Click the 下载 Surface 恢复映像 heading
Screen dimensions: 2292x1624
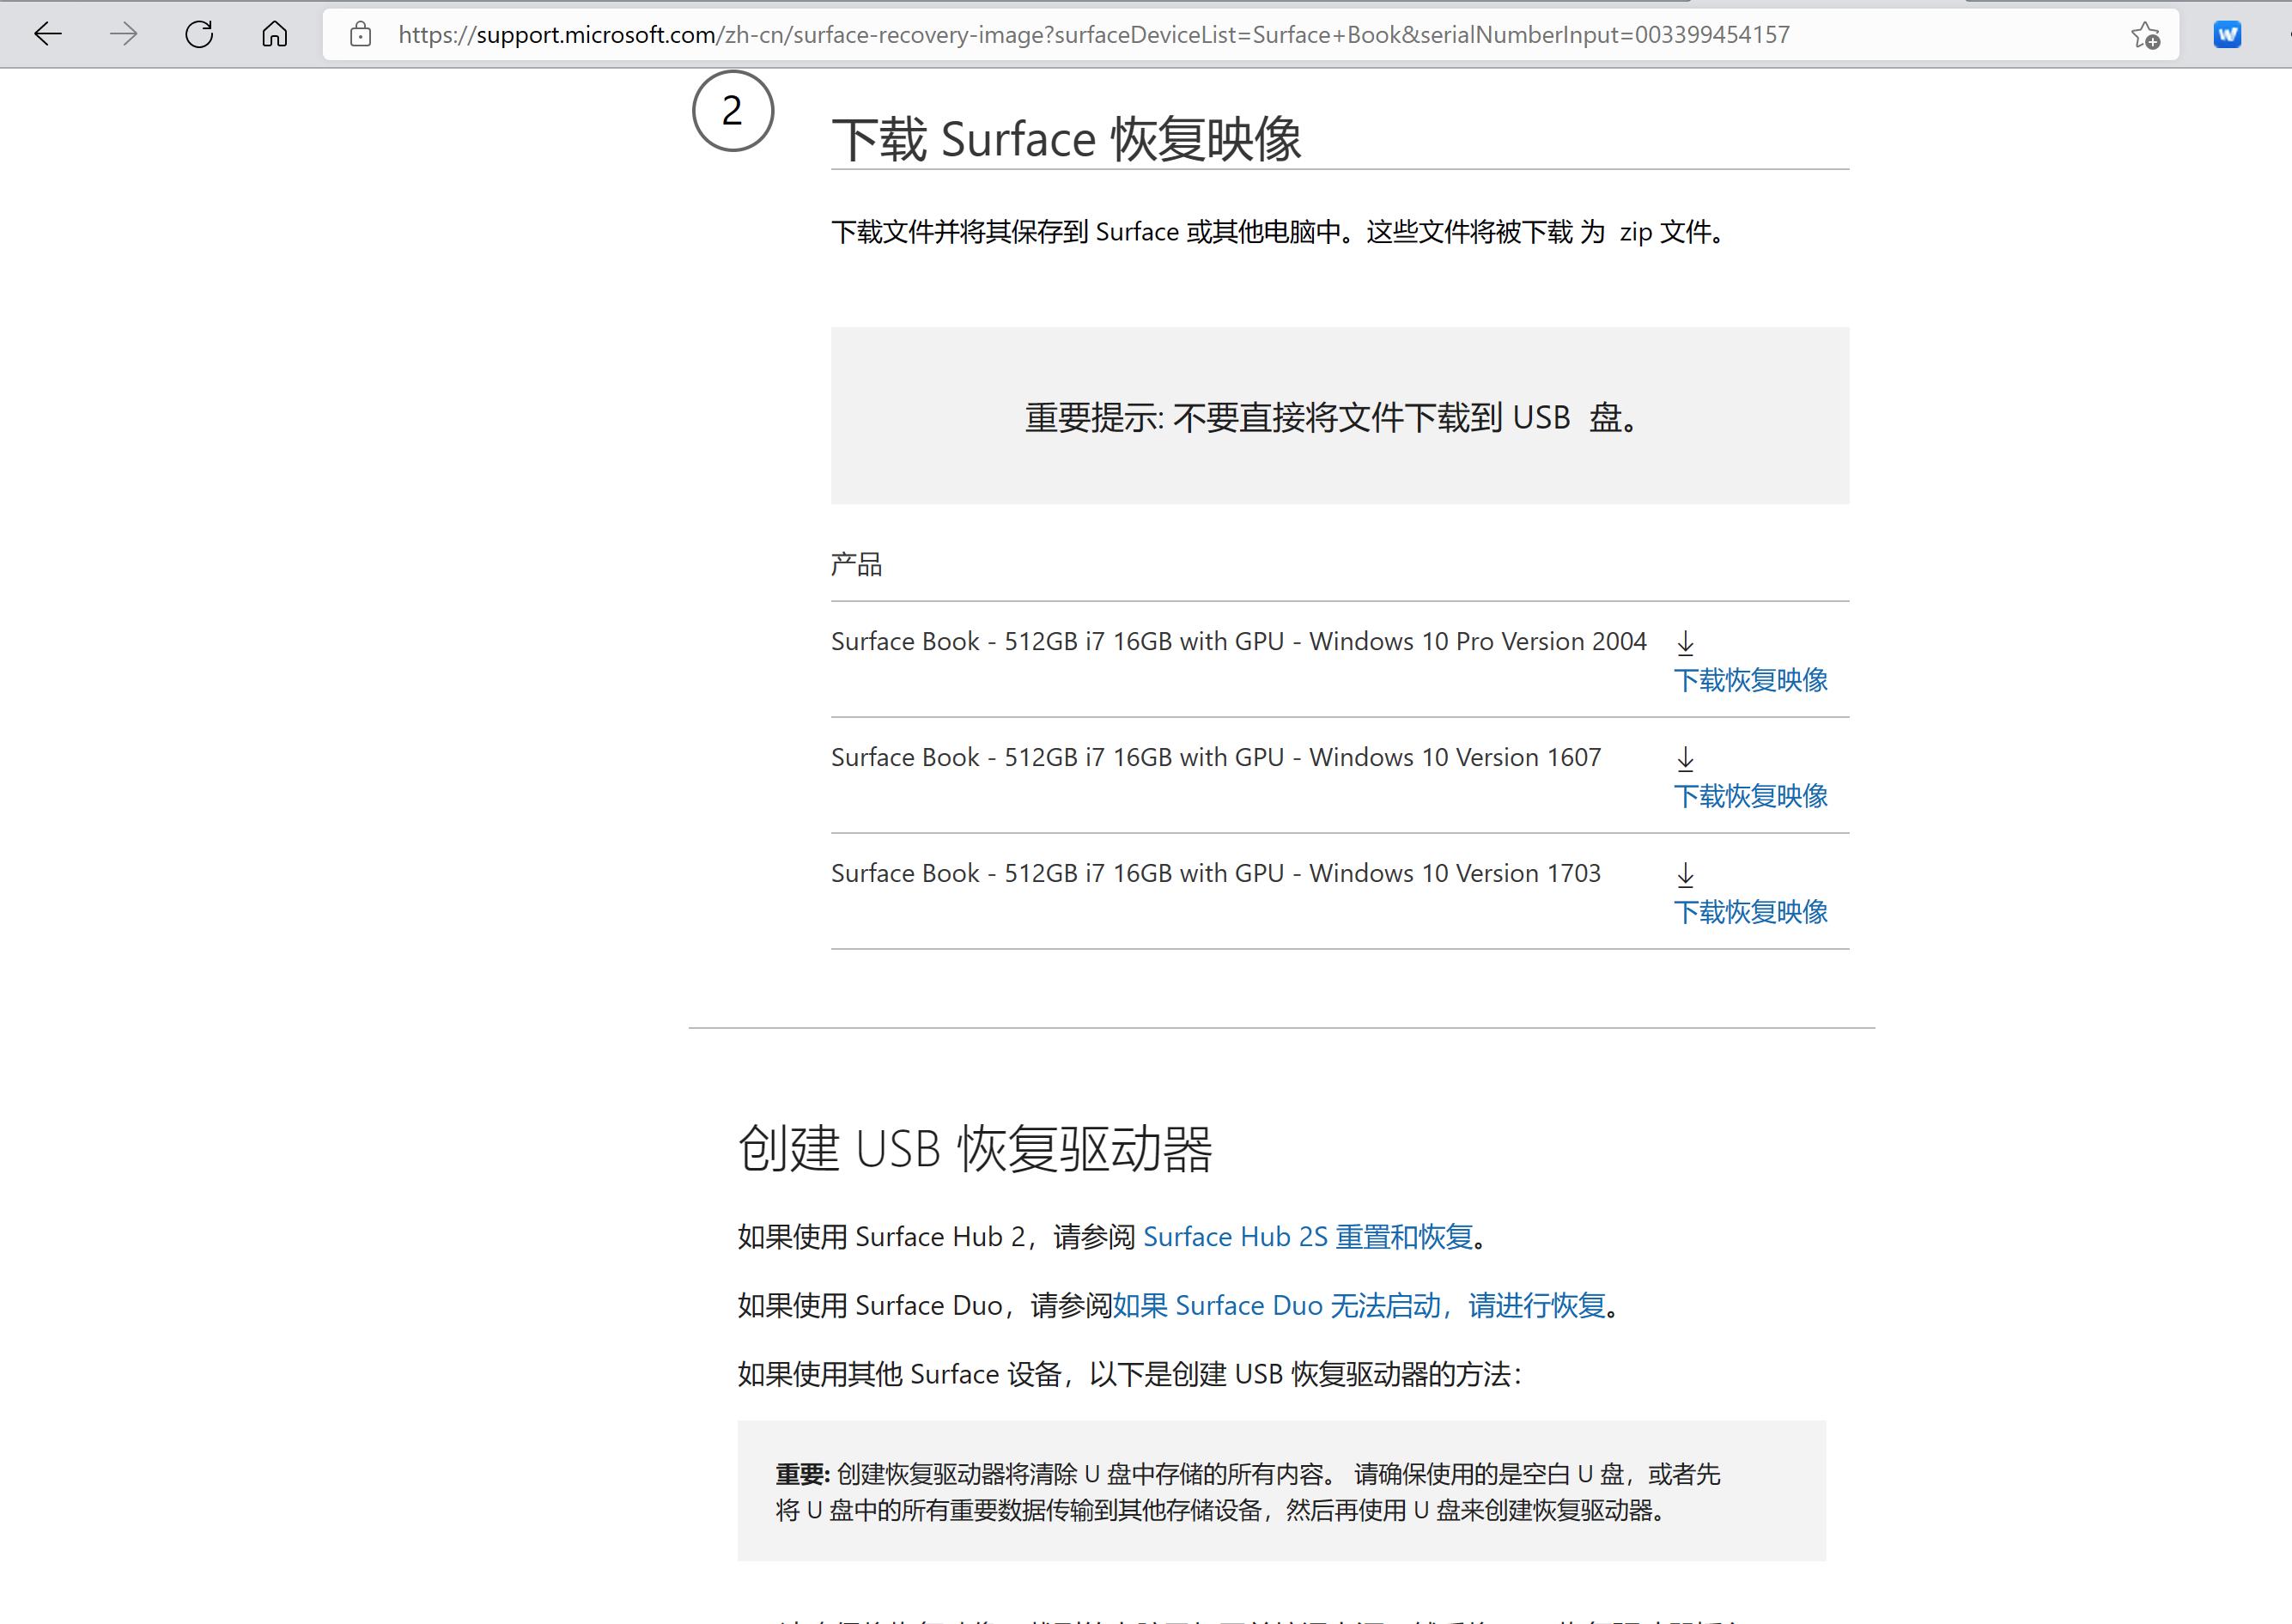point(1066,139)
